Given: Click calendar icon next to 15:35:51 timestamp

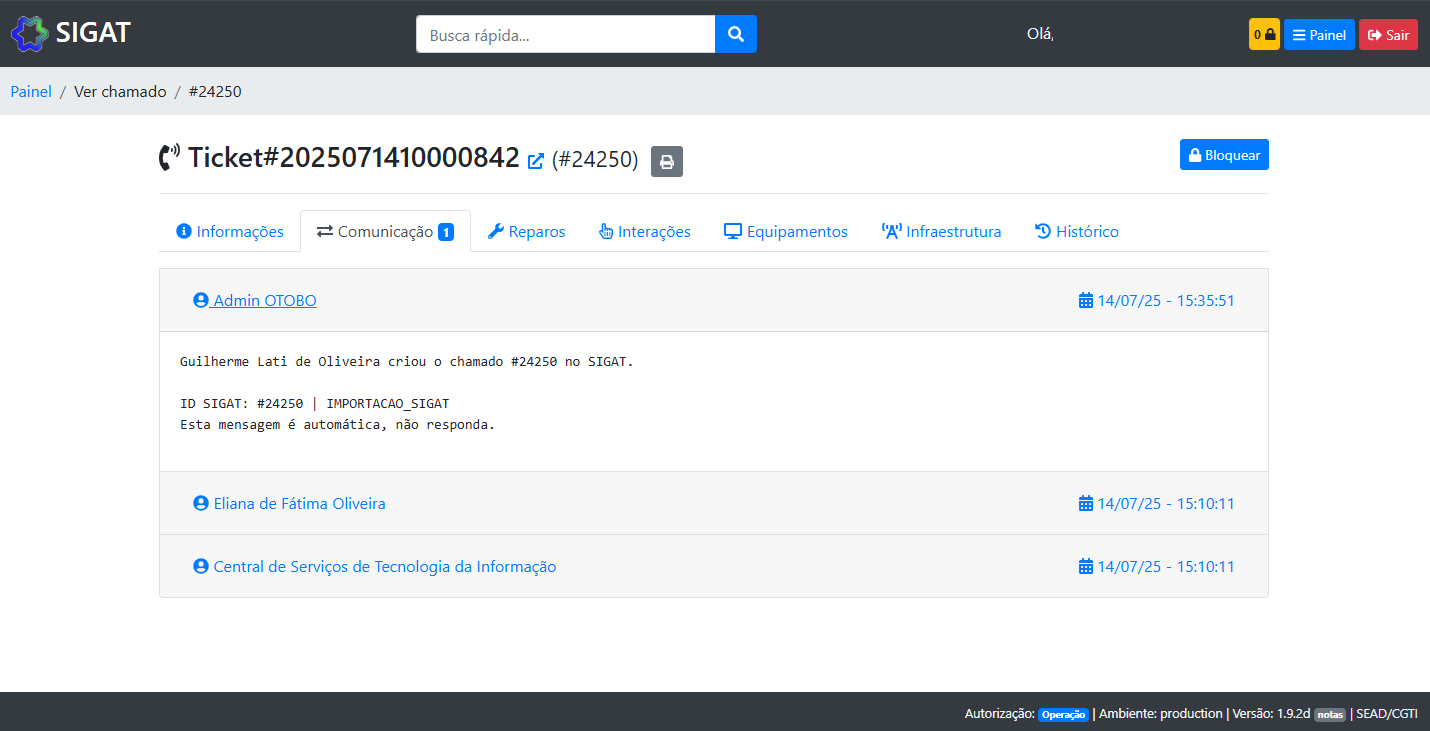Looking at the screenshot, I should click(x=1086, y=300).
